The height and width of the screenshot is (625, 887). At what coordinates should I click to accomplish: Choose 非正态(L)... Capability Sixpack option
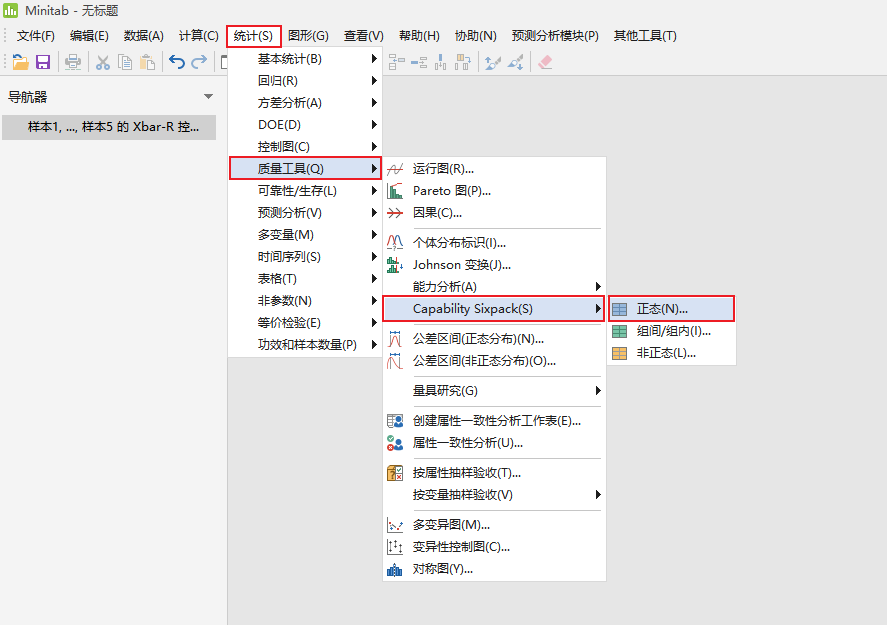[666, 353]
